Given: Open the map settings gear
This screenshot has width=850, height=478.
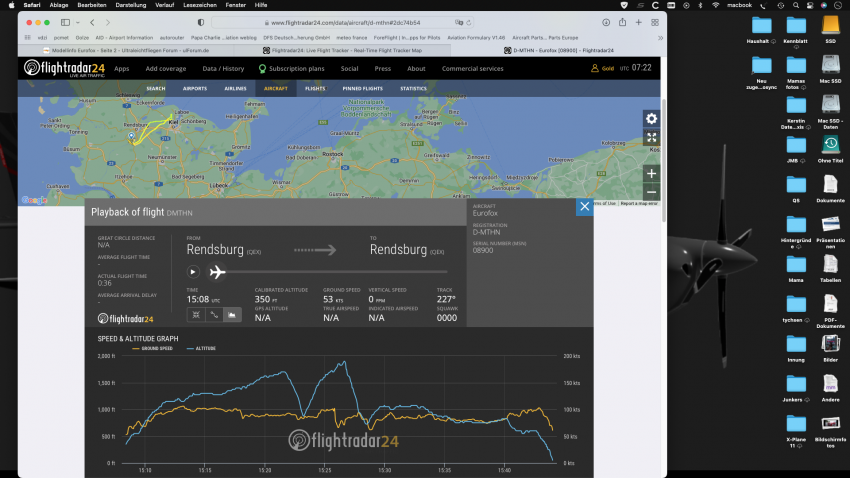Looking at the screenshot, I should pos(651,119).
